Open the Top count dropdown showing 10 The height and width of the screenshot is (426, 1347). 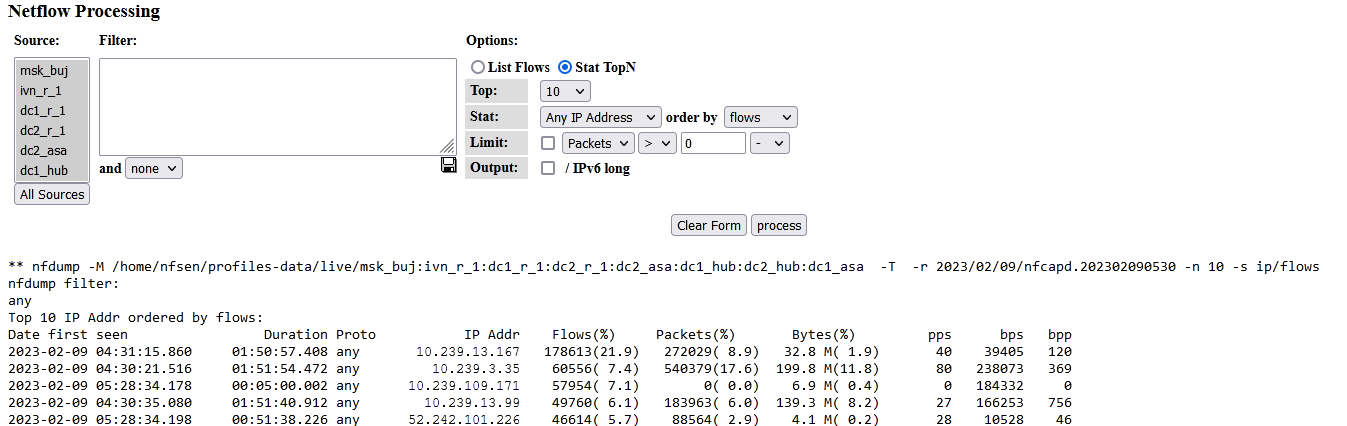tap(565, 91)
